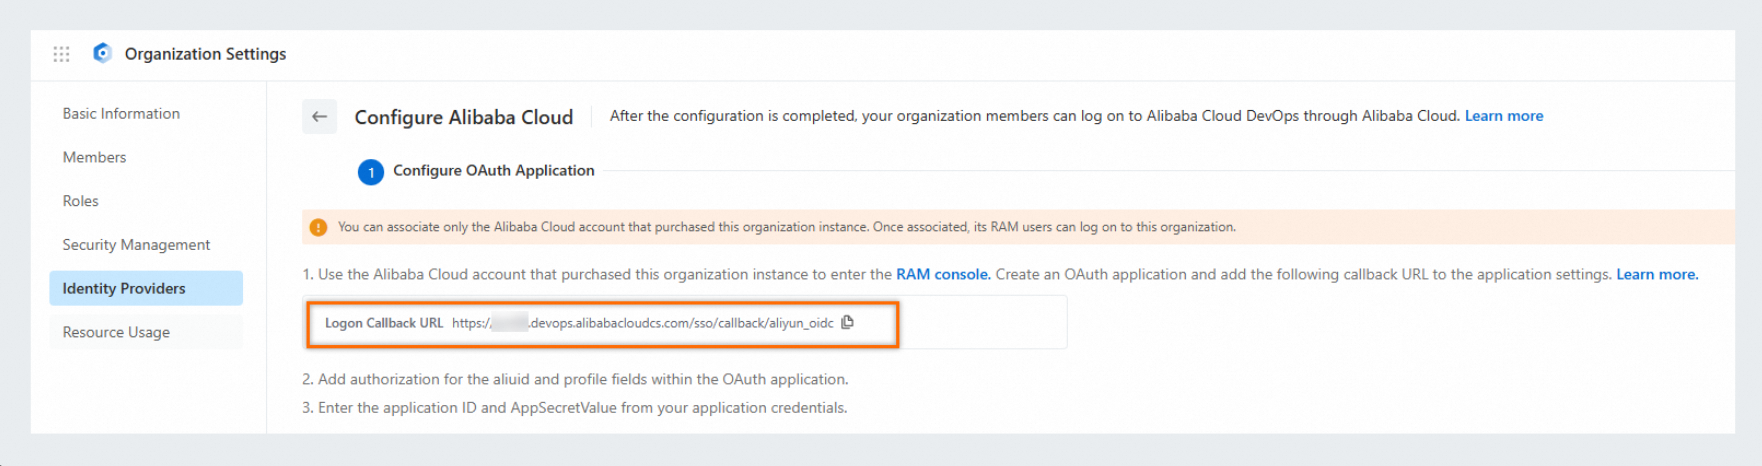Click the Alibaba Cloud DevOps logo
The image size is (1762, 466).
(x=102, y=53)
